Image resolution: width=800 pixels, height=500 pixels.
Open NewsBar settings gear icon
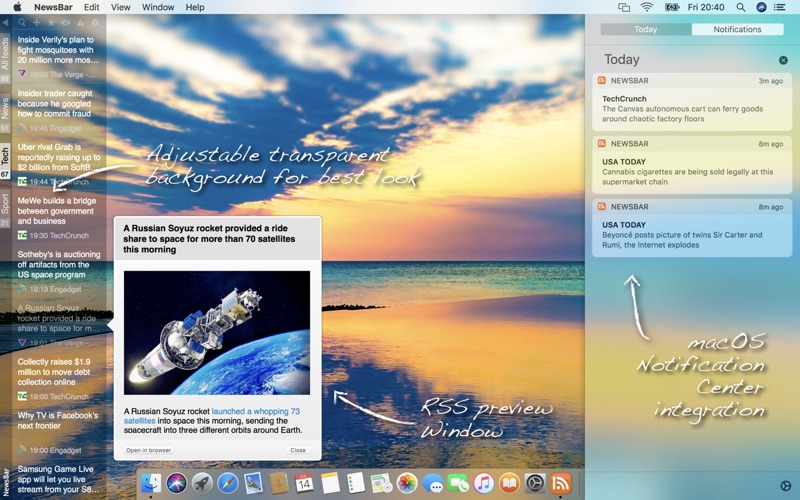point(95,22)
